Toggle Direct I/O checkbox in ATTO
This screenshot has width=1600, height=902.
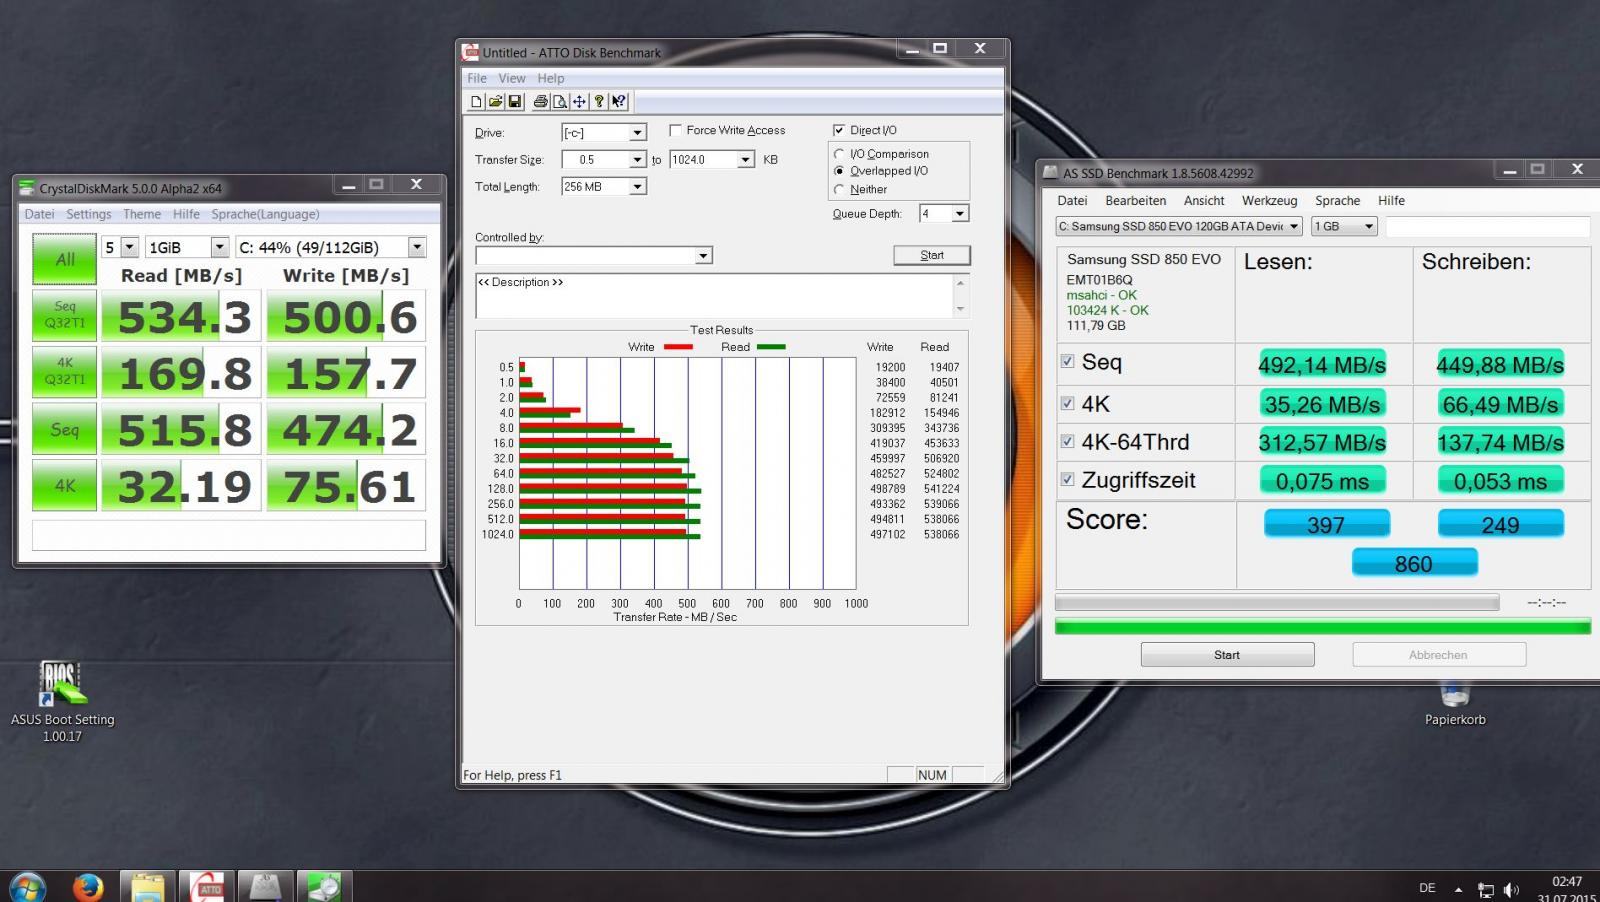tap(839, 130)
